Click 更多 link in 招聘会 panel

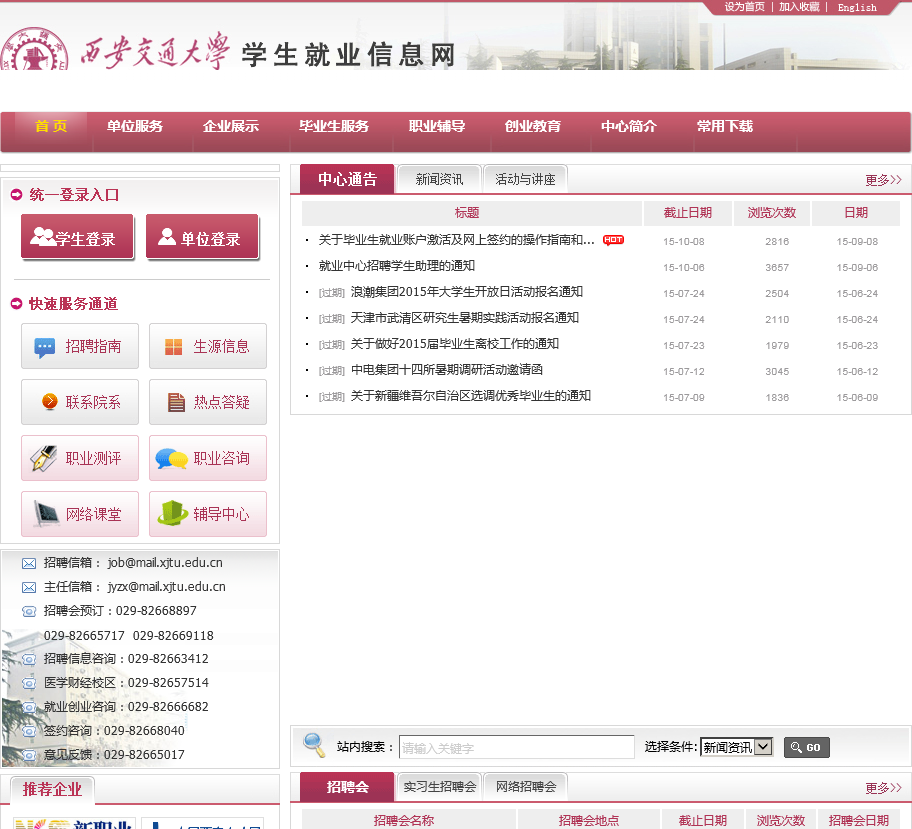point(883,788)
